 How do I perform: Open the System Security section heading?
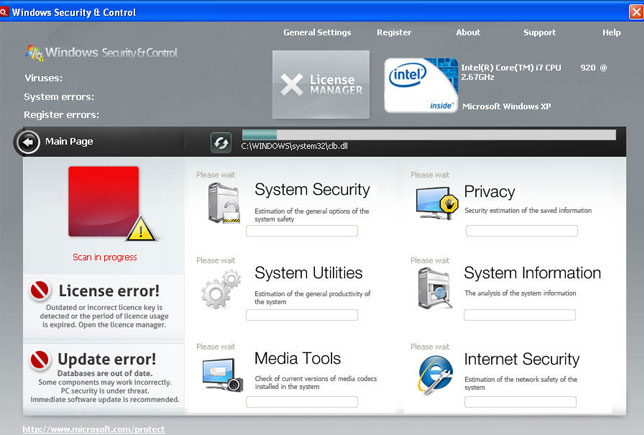(x=312, y=189)
